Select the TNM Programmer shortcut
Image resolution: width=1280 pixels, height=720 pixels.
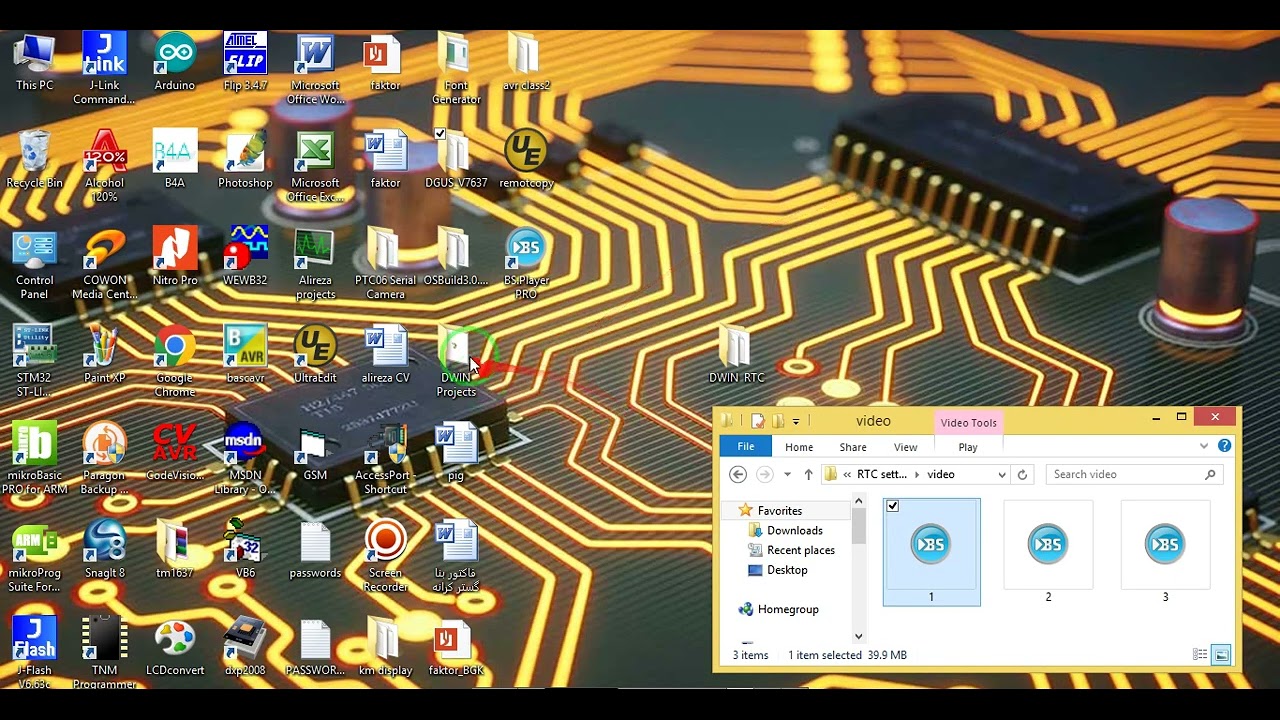pos(104,653)
